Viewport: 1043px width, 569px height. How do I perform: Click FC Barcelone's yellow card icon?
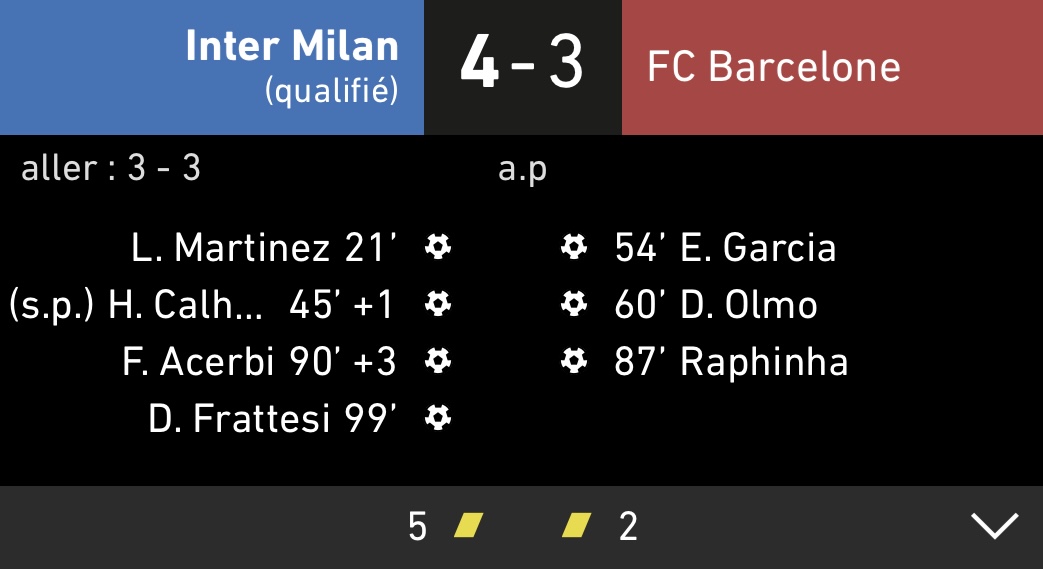coord(576,525)
